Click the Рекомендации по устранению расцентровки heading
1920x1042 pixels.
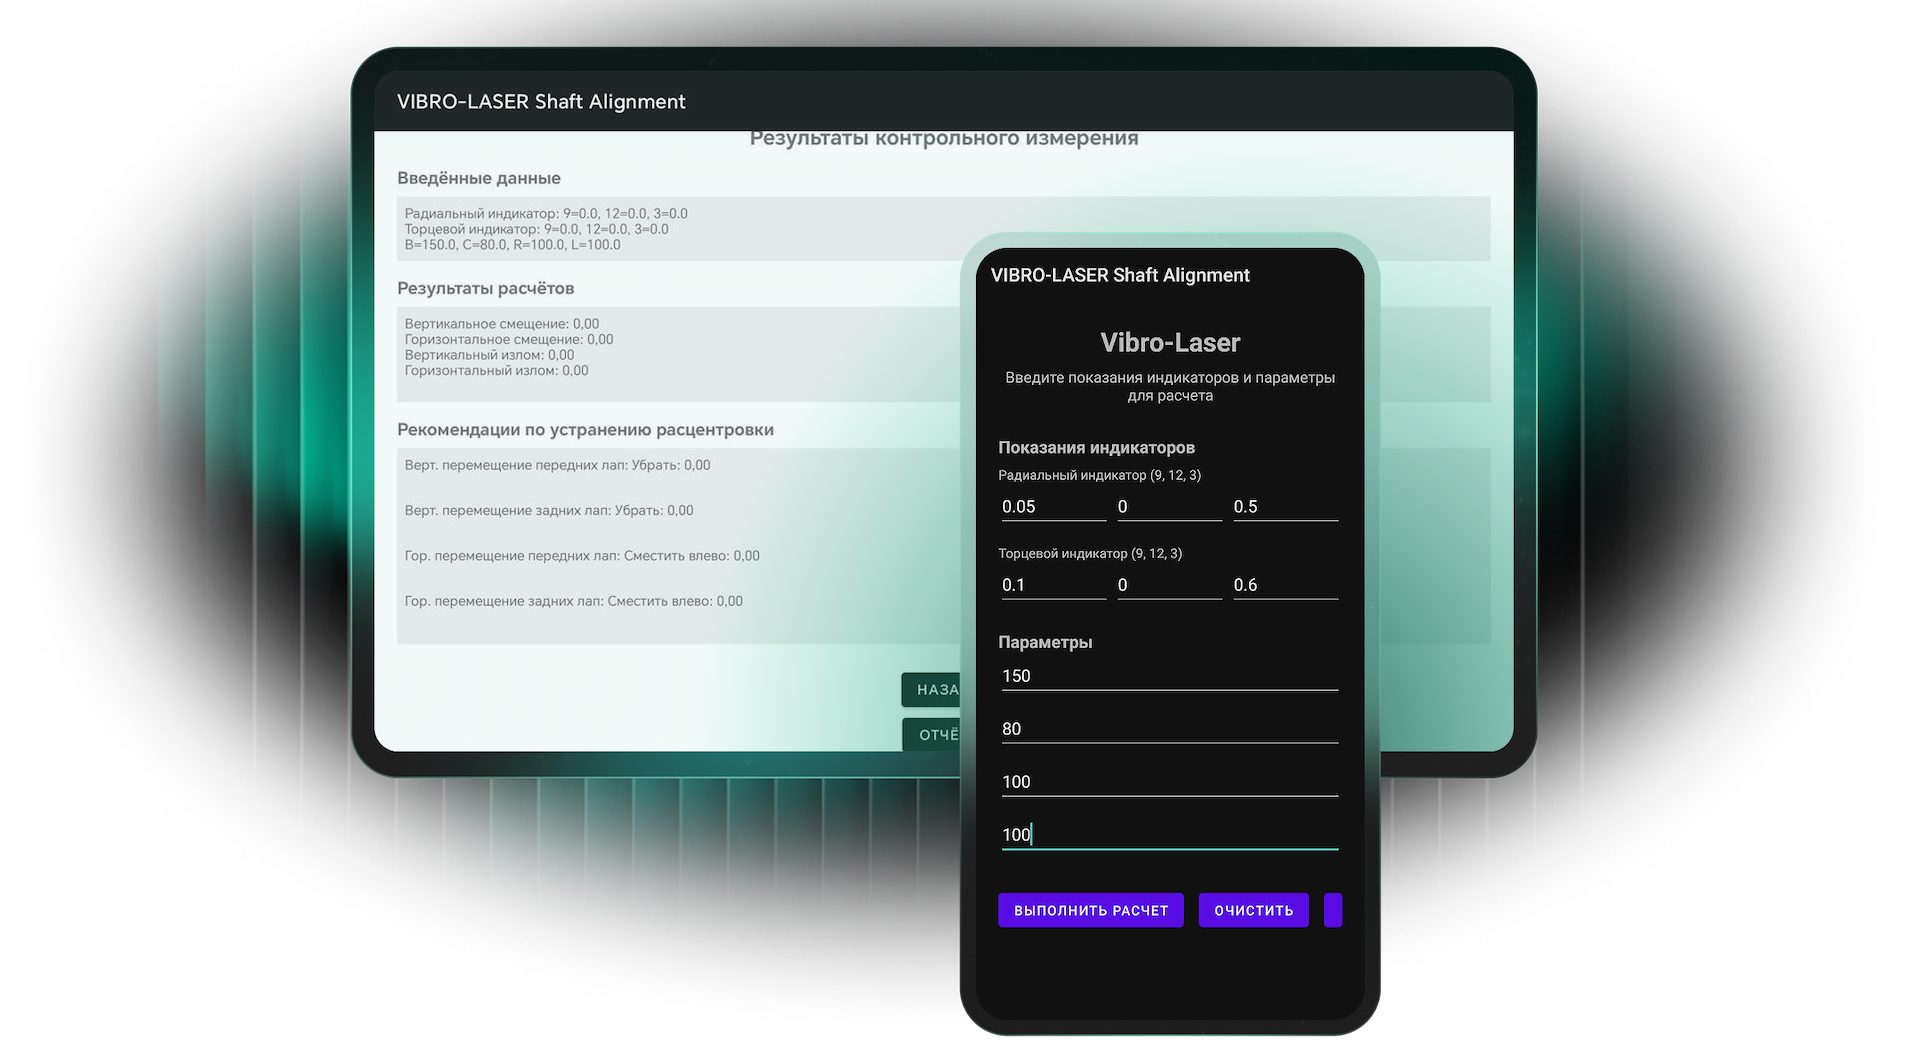pos(585,430)
